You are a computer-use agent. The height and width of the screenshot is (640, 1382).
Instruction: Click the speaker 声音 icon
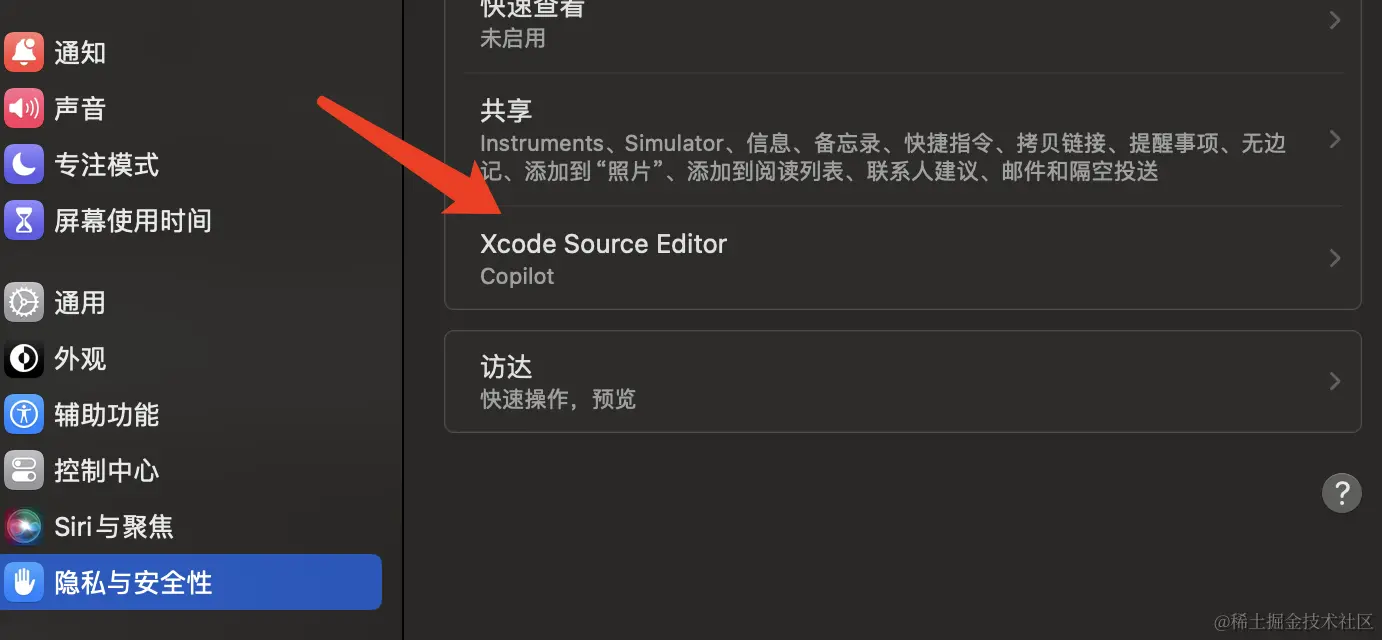24,108
